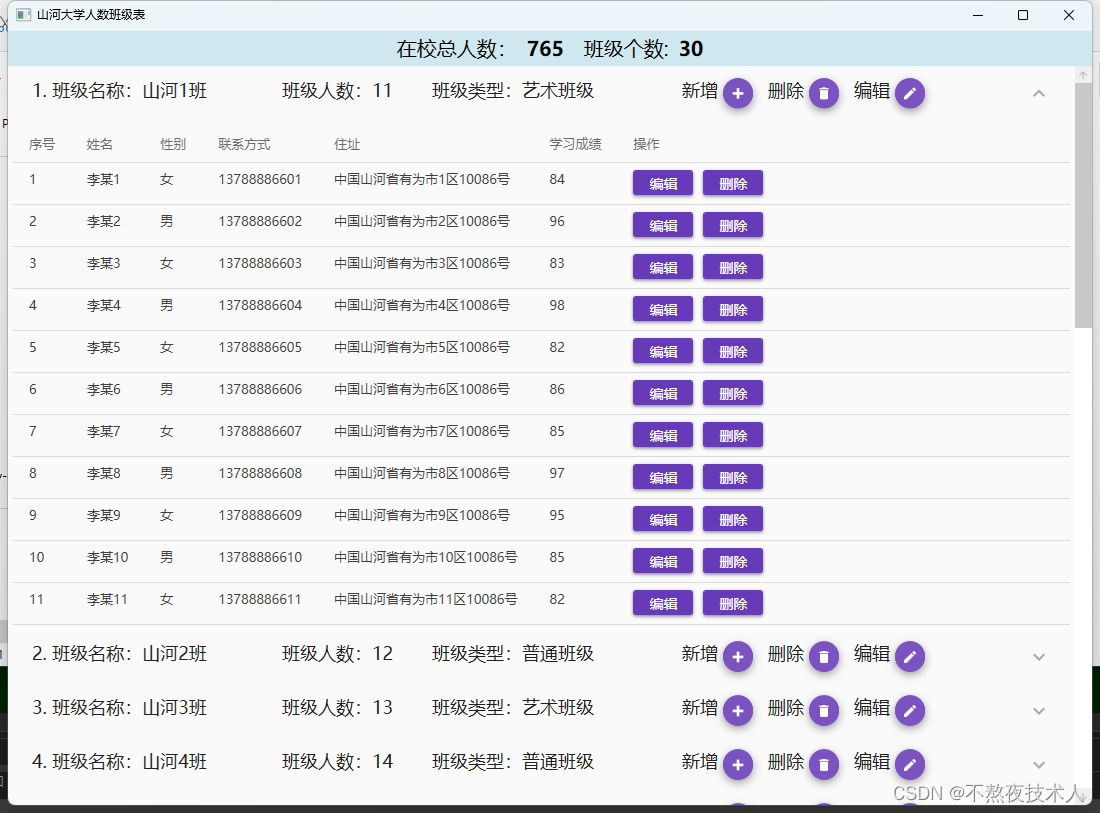Click the 删除 button for student 李某8
Viewport: 1100px width, 813px height.
pos(732,477)
